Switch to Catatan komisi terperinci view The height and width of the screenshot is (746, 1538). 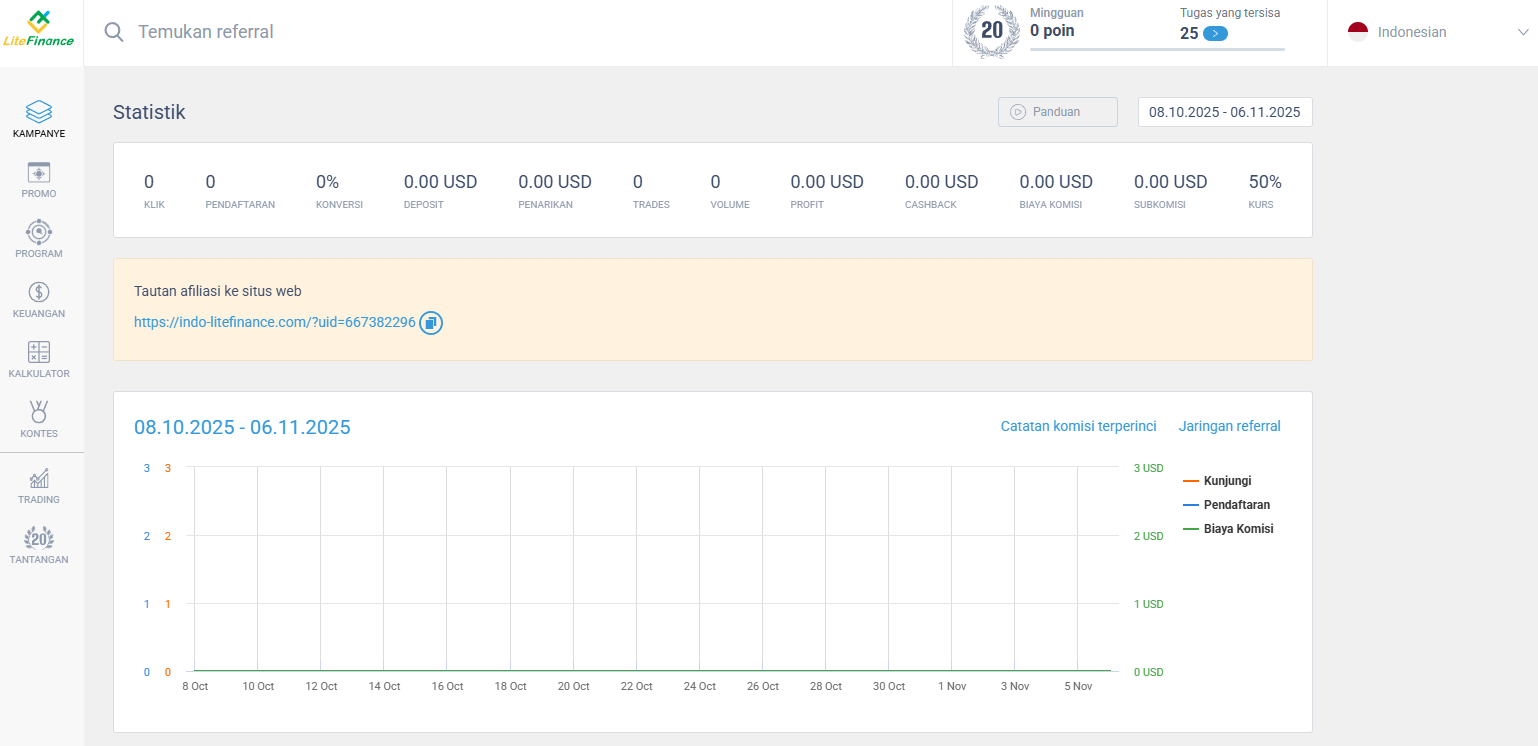click(1079, 426)
